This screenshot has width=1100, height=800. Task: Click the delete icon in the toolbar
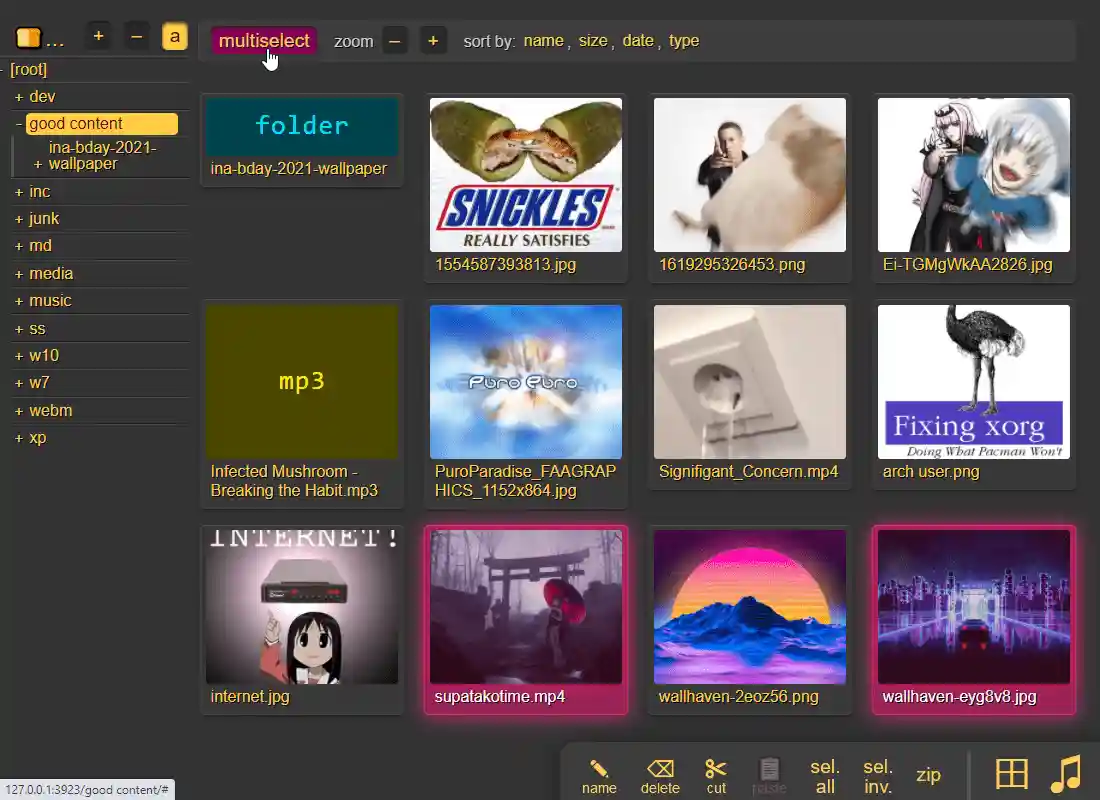[660, 766]
